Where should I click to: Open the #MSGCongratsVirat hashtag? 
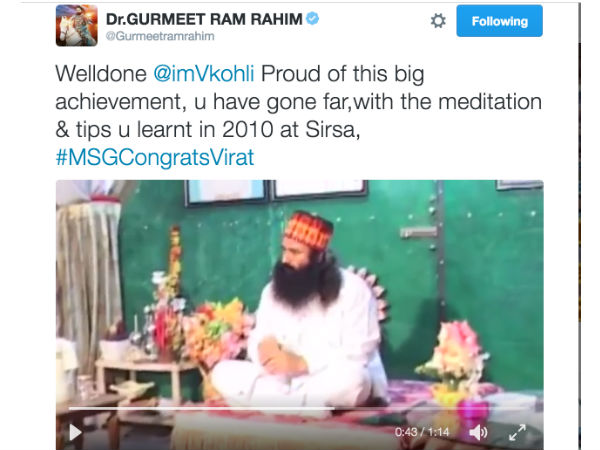155,157
